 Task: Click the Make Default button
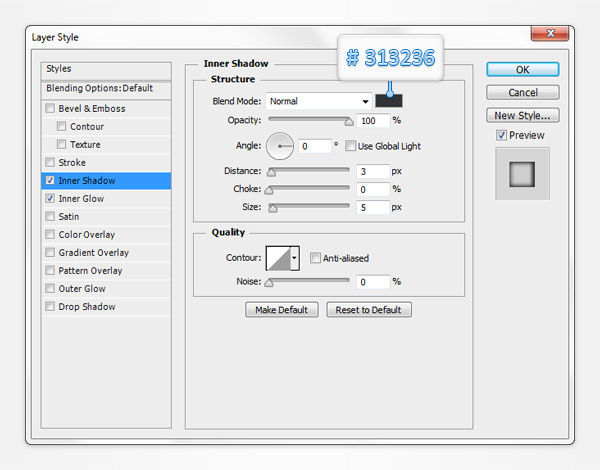point(281,310)
